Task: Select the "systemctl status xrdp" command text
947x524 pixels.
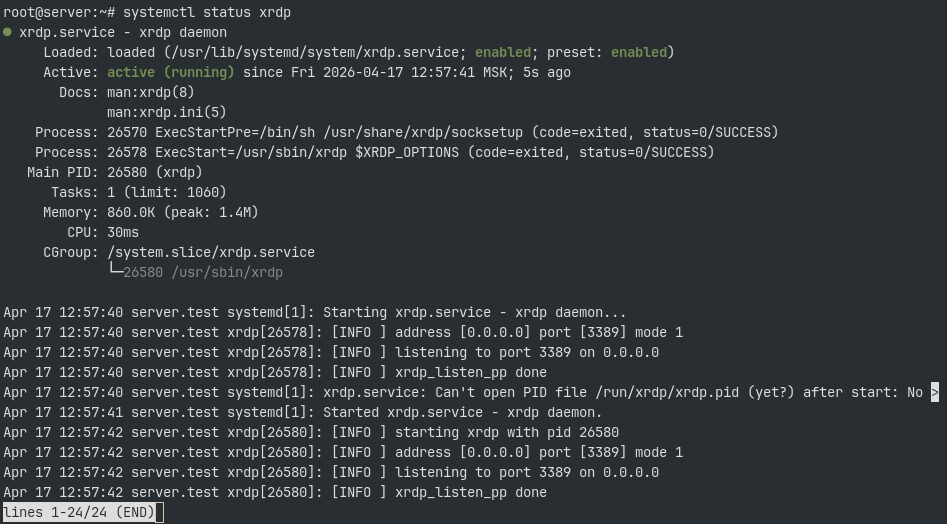Action: [x=207, y=12]
